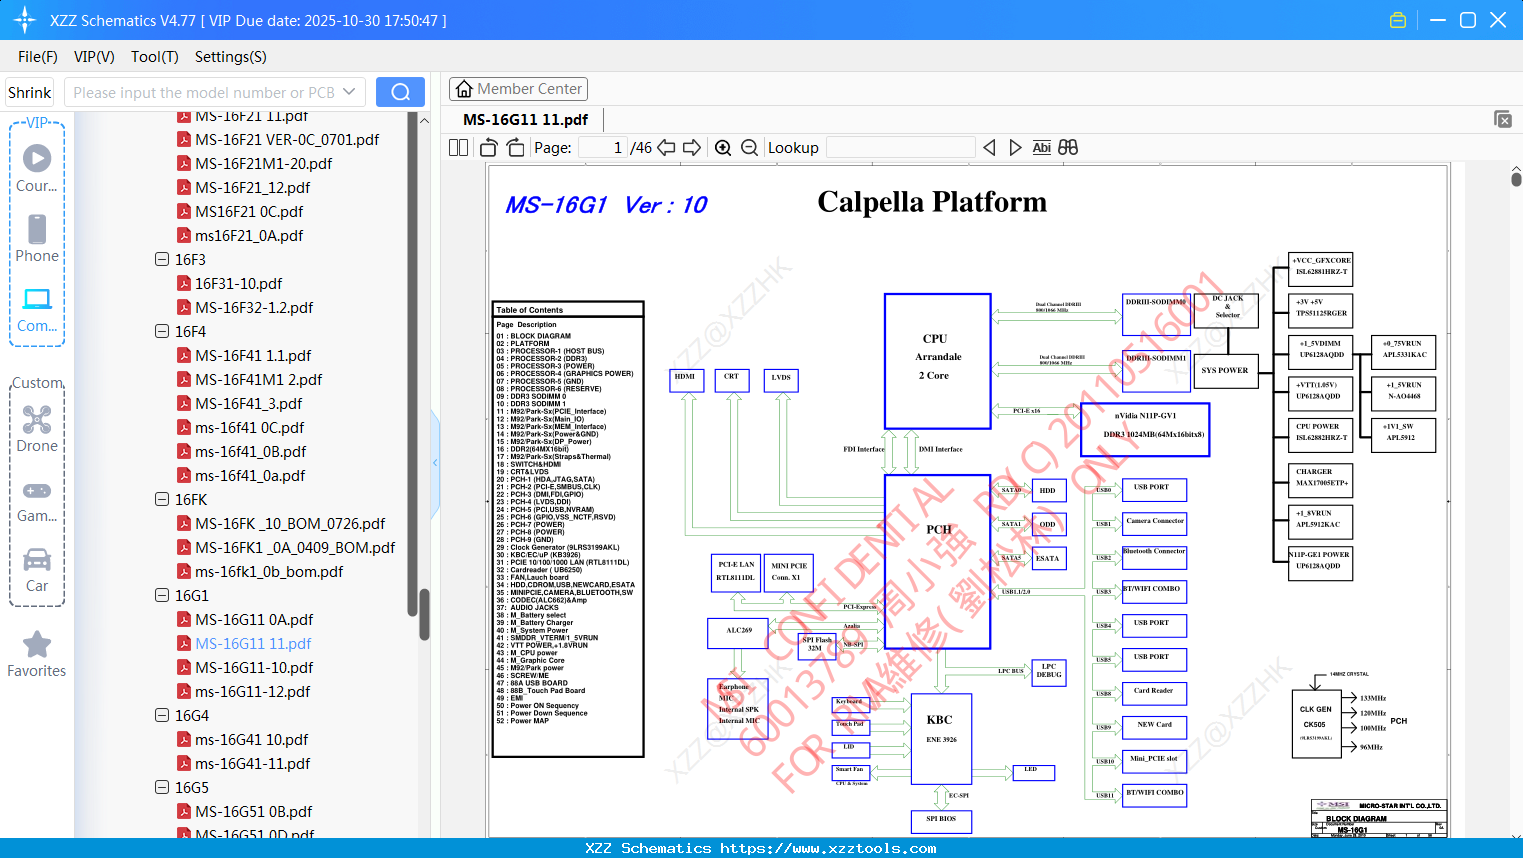
Task: Open the Settings(S) menu
Action: [231, 57]
